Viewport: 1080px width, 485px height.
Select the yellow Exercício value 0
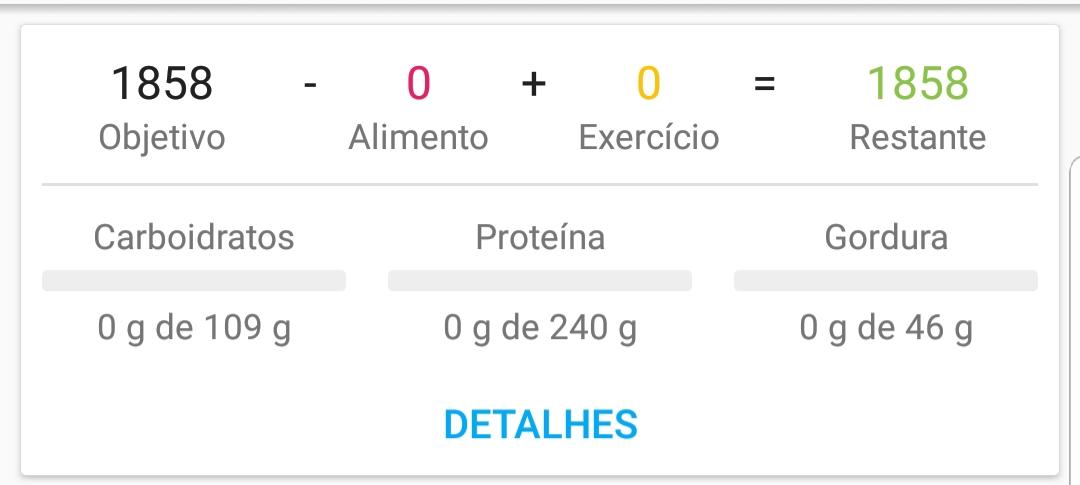pyautogui.click(x=649, y=83)
